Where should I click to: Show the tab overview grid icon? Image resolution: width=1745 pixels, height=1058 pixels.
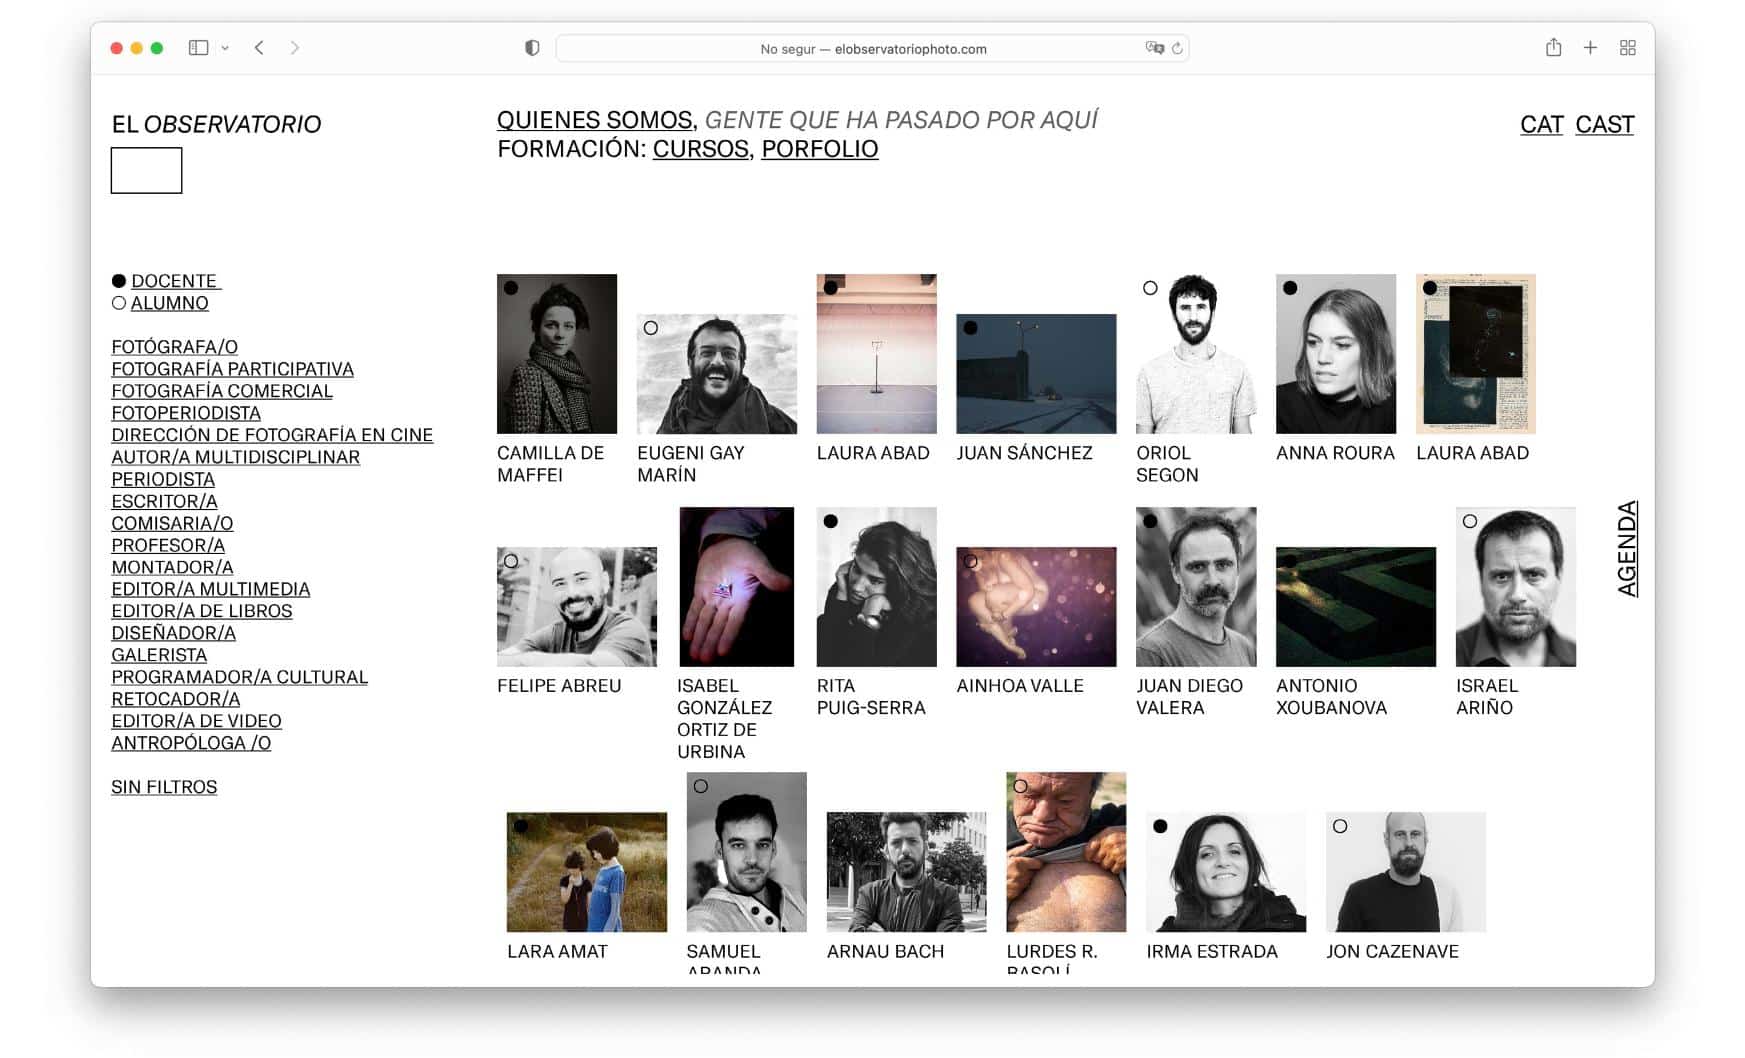pyautogui.click(x=1628, y=47)
